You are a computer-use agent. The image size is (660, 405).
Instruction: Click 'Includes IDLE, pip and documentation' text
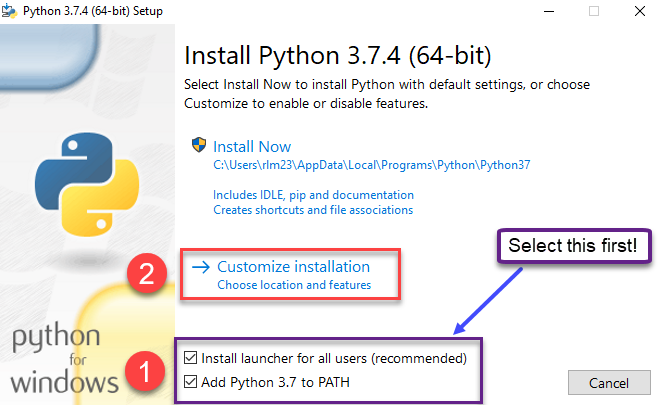point(313,195)
